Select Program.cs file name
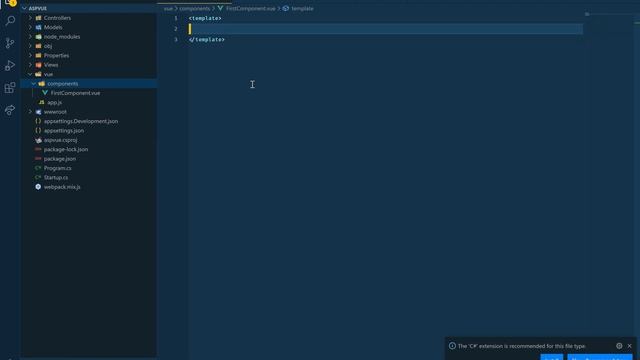Viewport: 640px width, 360px height. (58, 168)
